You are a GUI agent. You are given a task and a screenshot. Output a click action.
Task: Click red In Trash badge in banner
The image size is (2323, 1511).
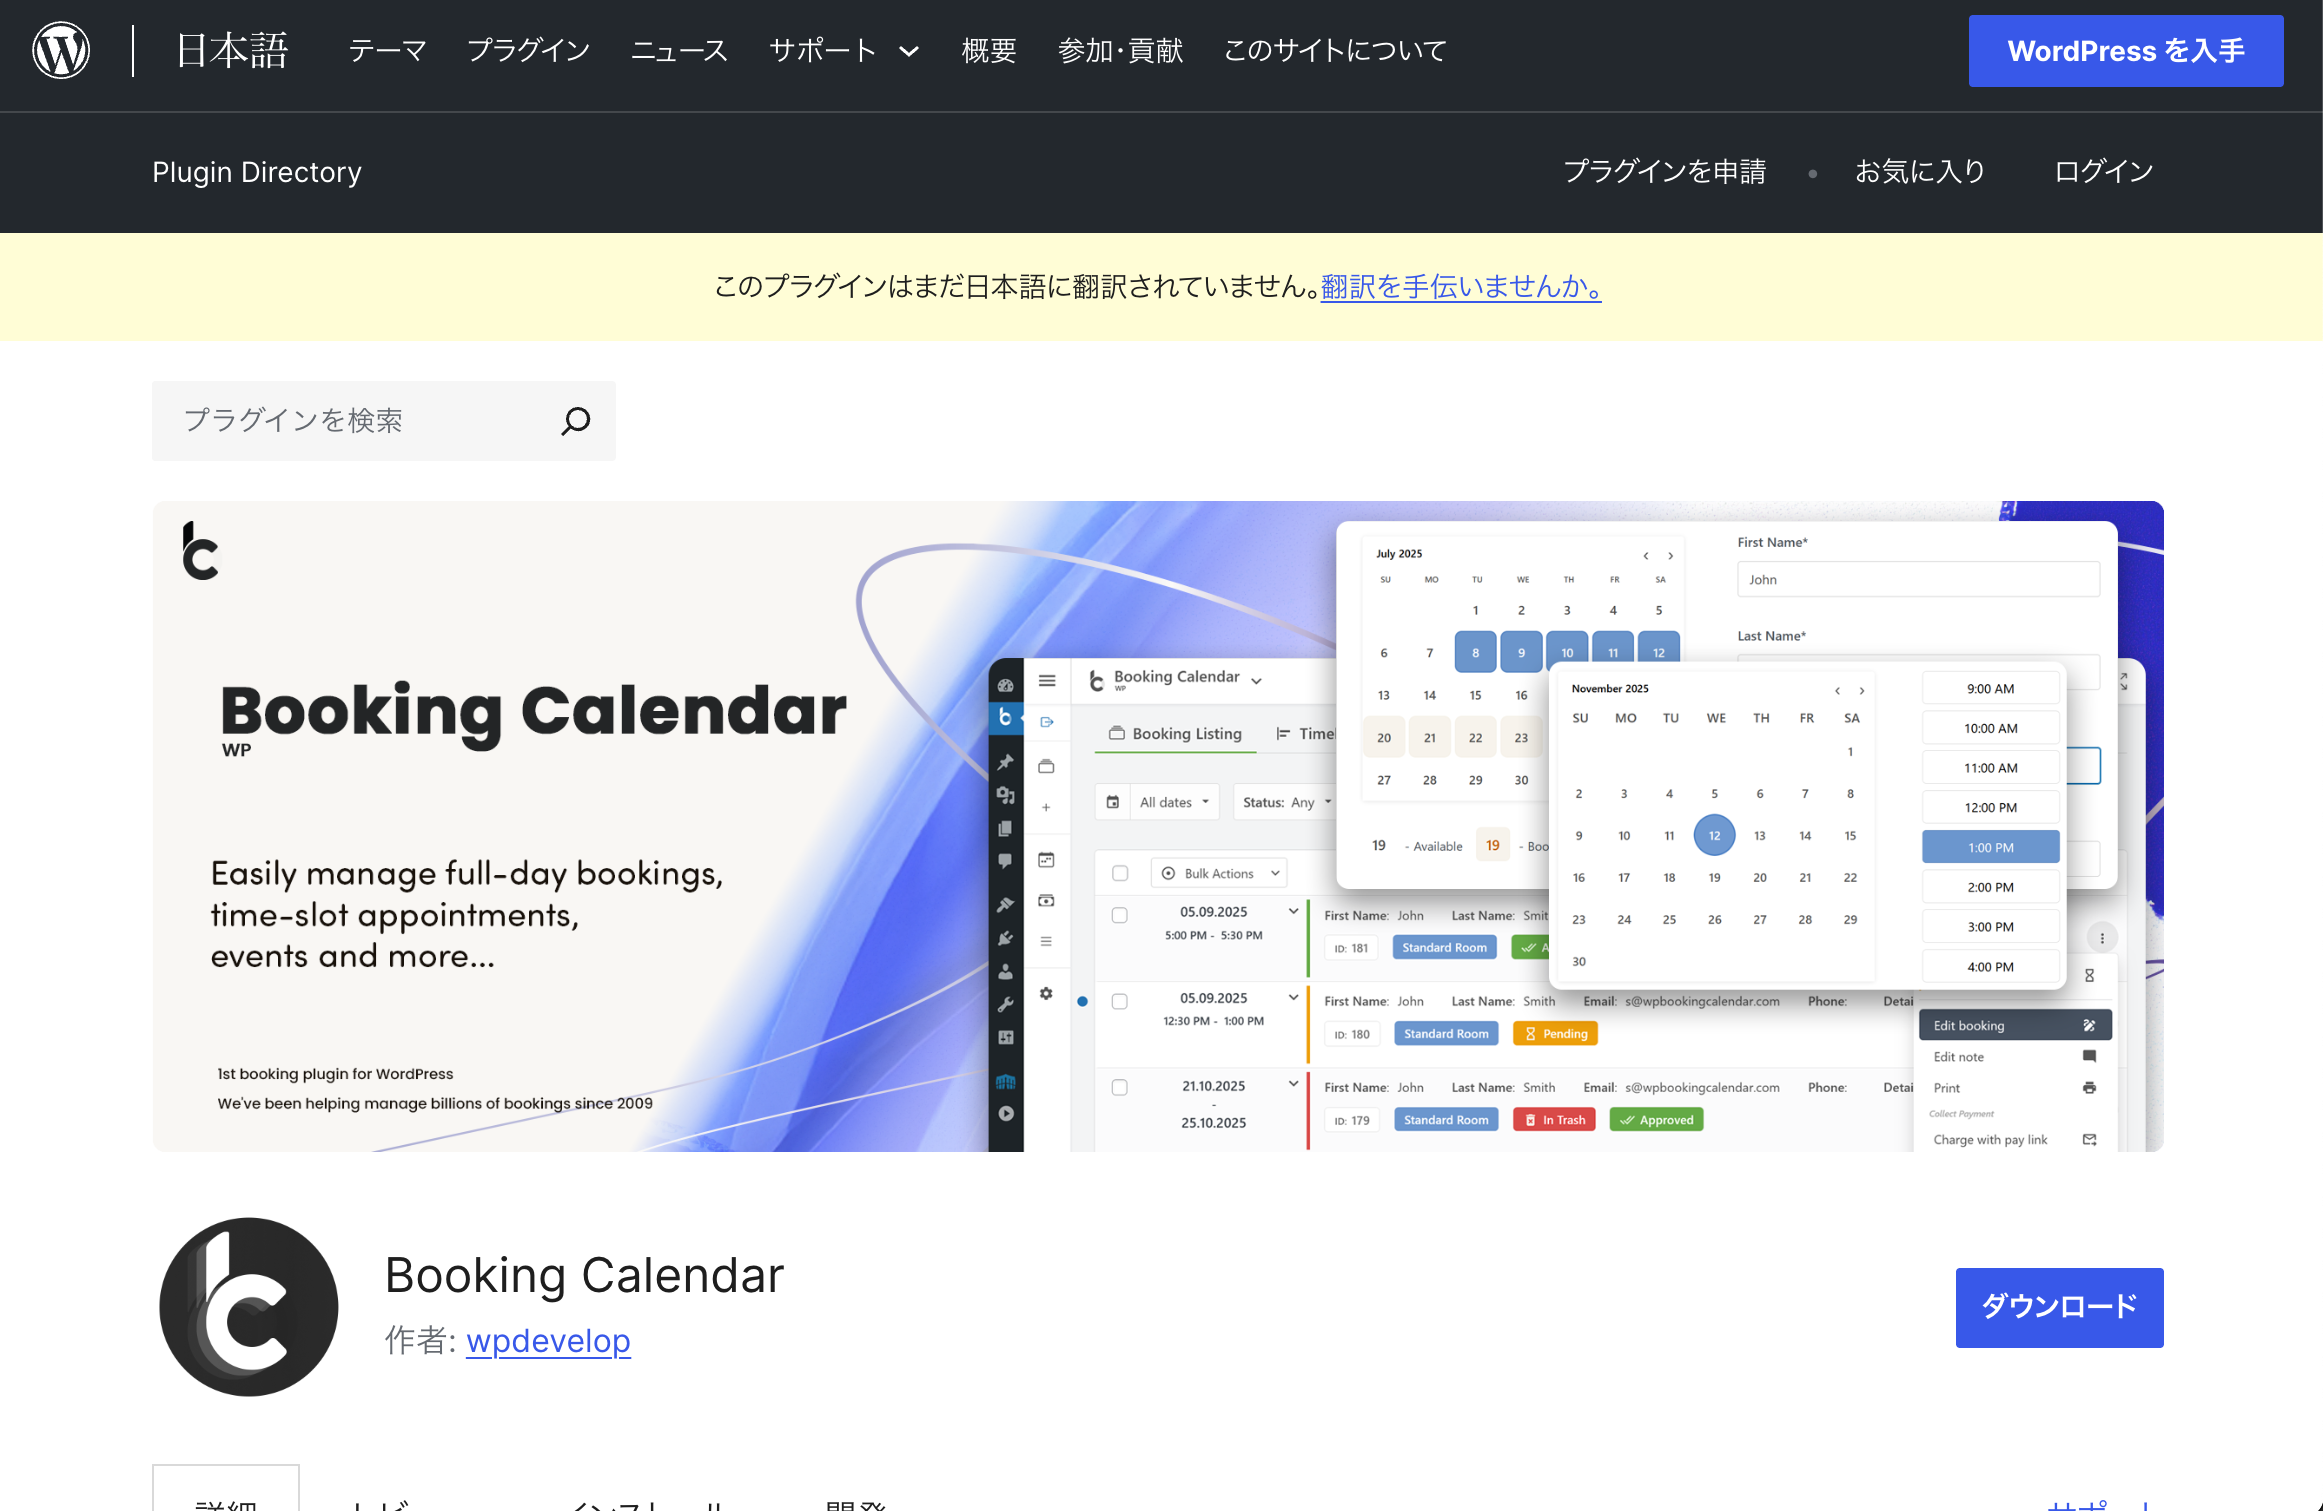pyautogui.click(x=1555, y=1119)
